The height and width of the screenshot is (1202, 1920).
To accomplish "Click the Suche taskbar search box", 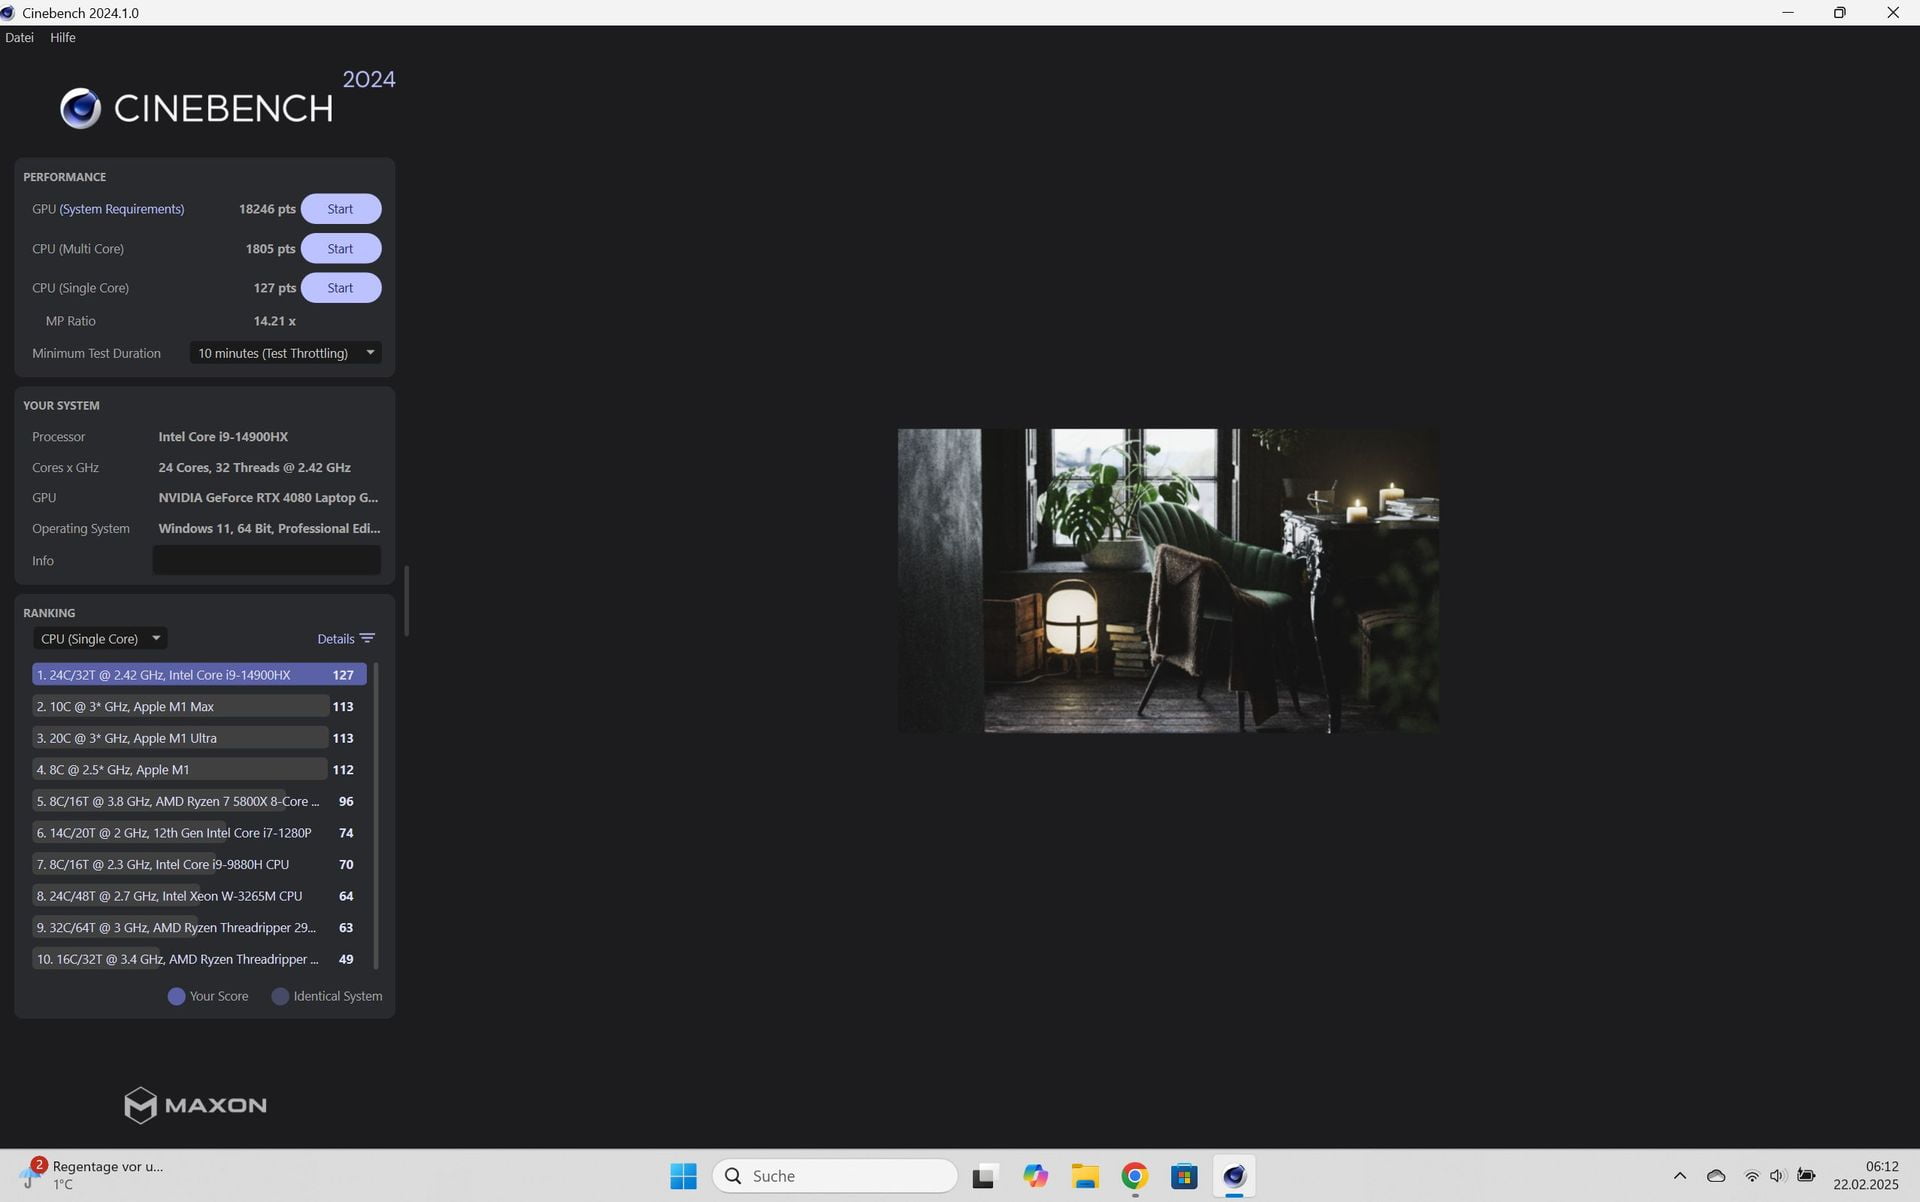I will click(x=835, y=1176).
